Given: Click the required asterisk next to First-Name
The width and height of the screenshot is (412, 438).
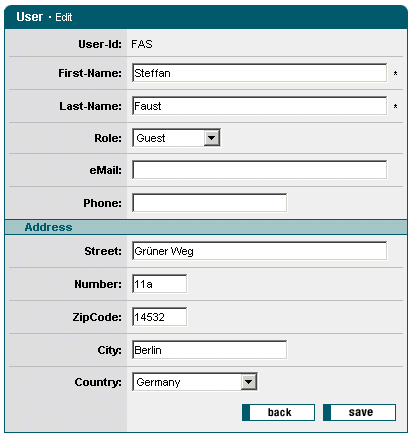Looking at the screenshot, I should [395, 73].
